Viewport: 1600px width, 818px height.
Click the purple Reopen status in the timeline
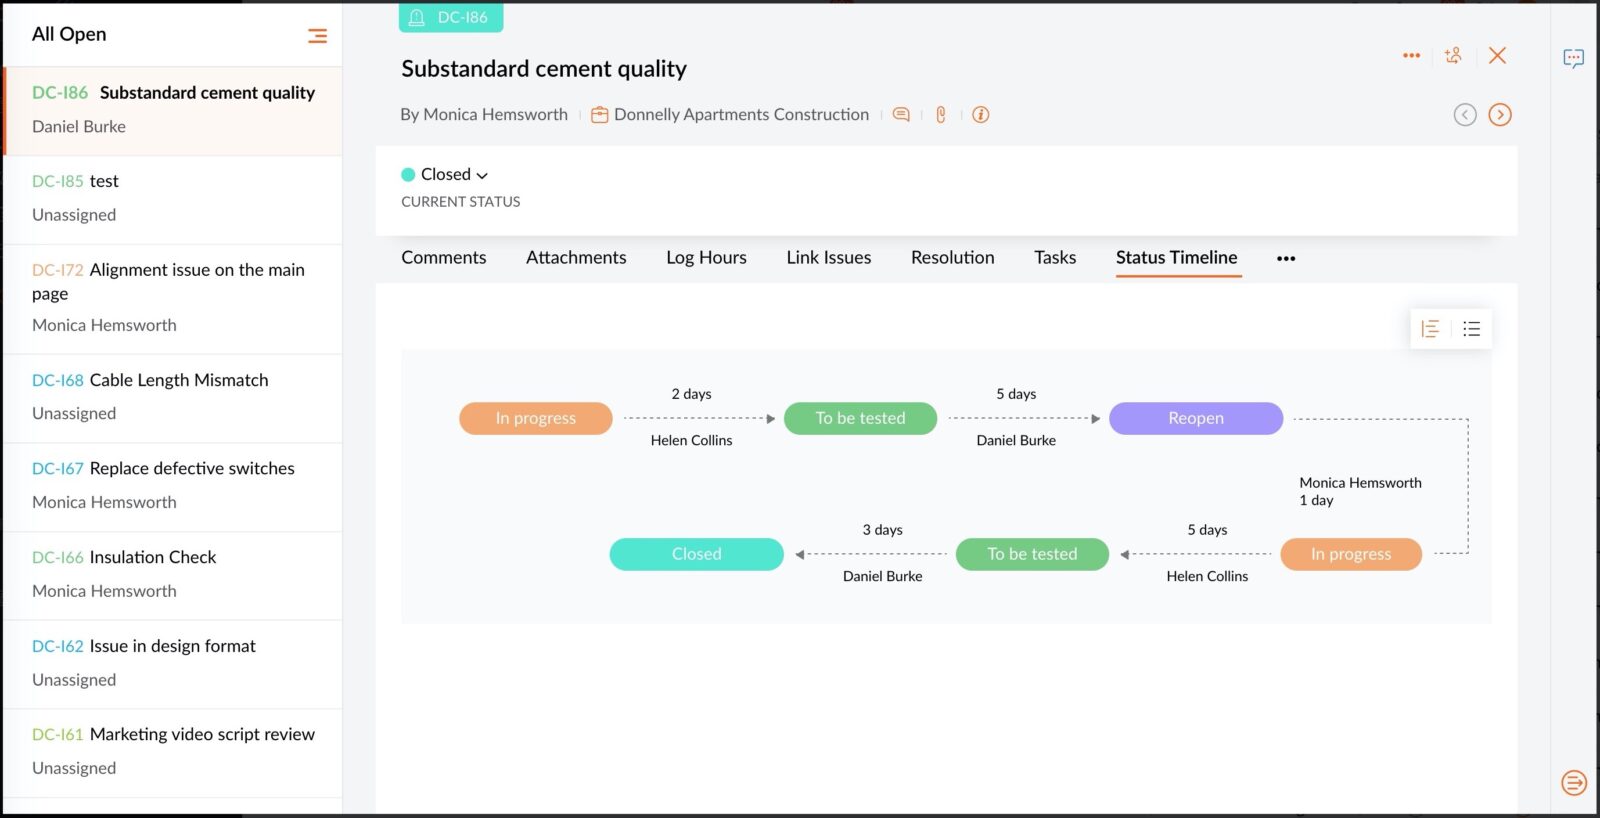pos(1196,418)
